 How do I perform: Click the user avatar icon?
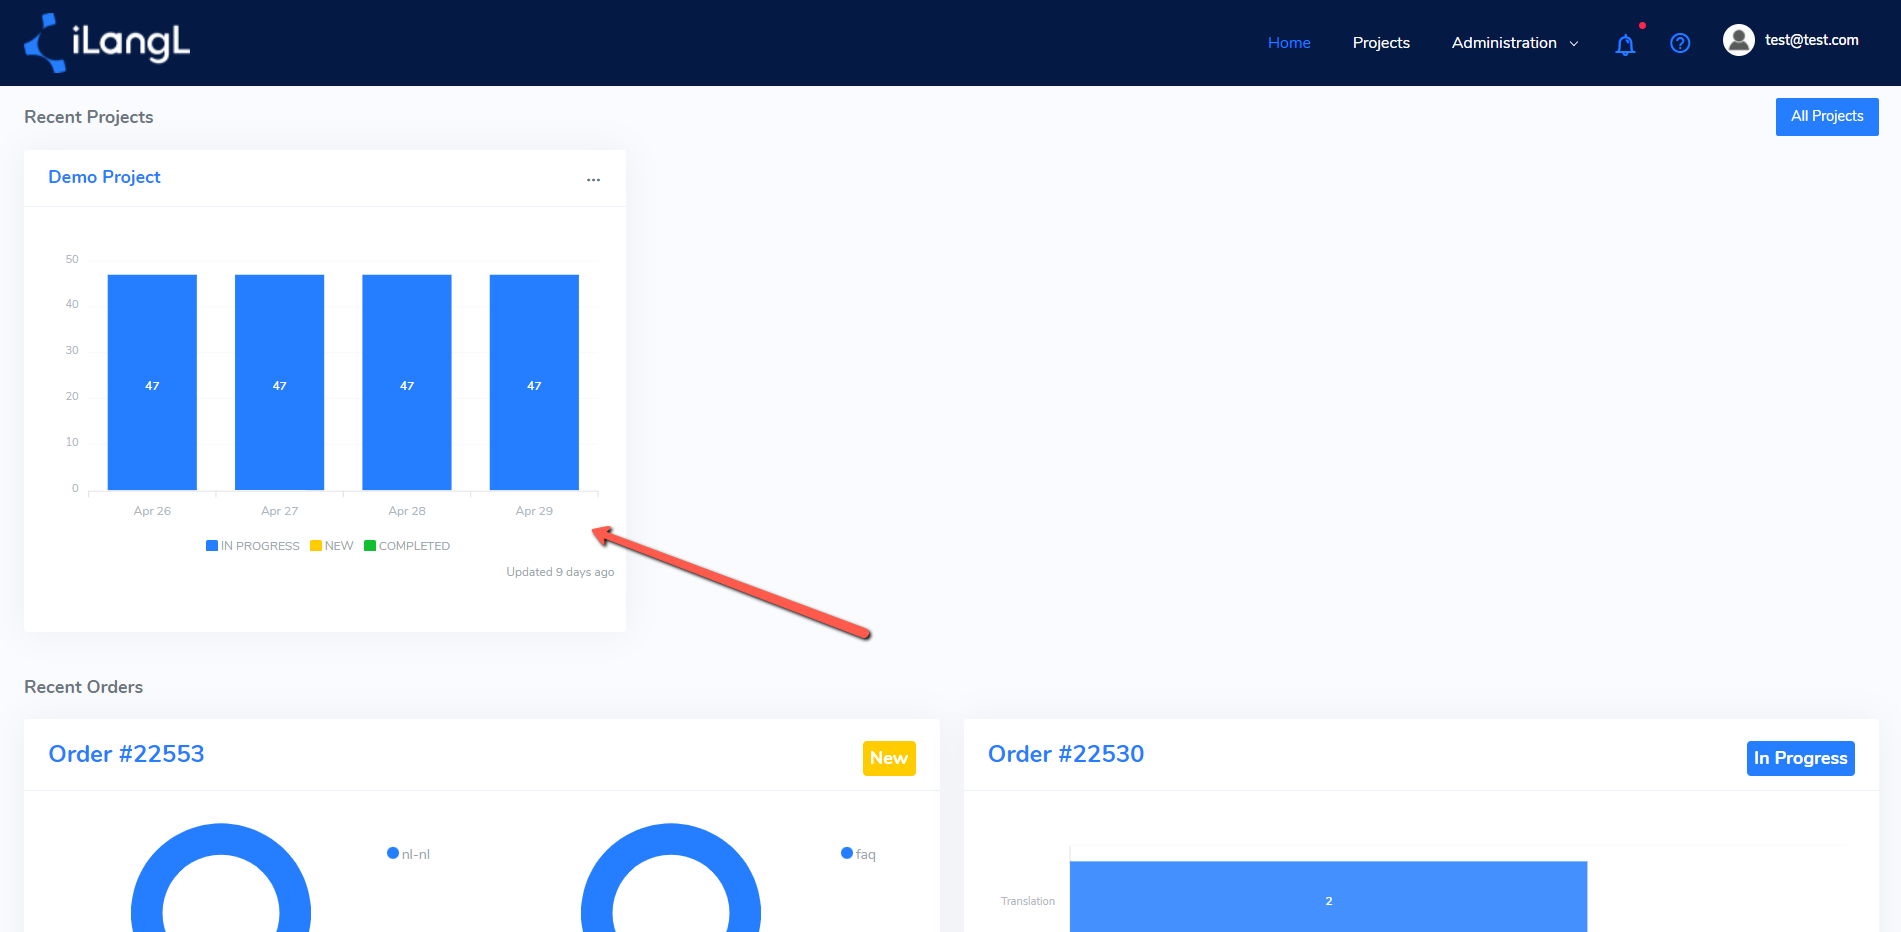click(1738, 40)
